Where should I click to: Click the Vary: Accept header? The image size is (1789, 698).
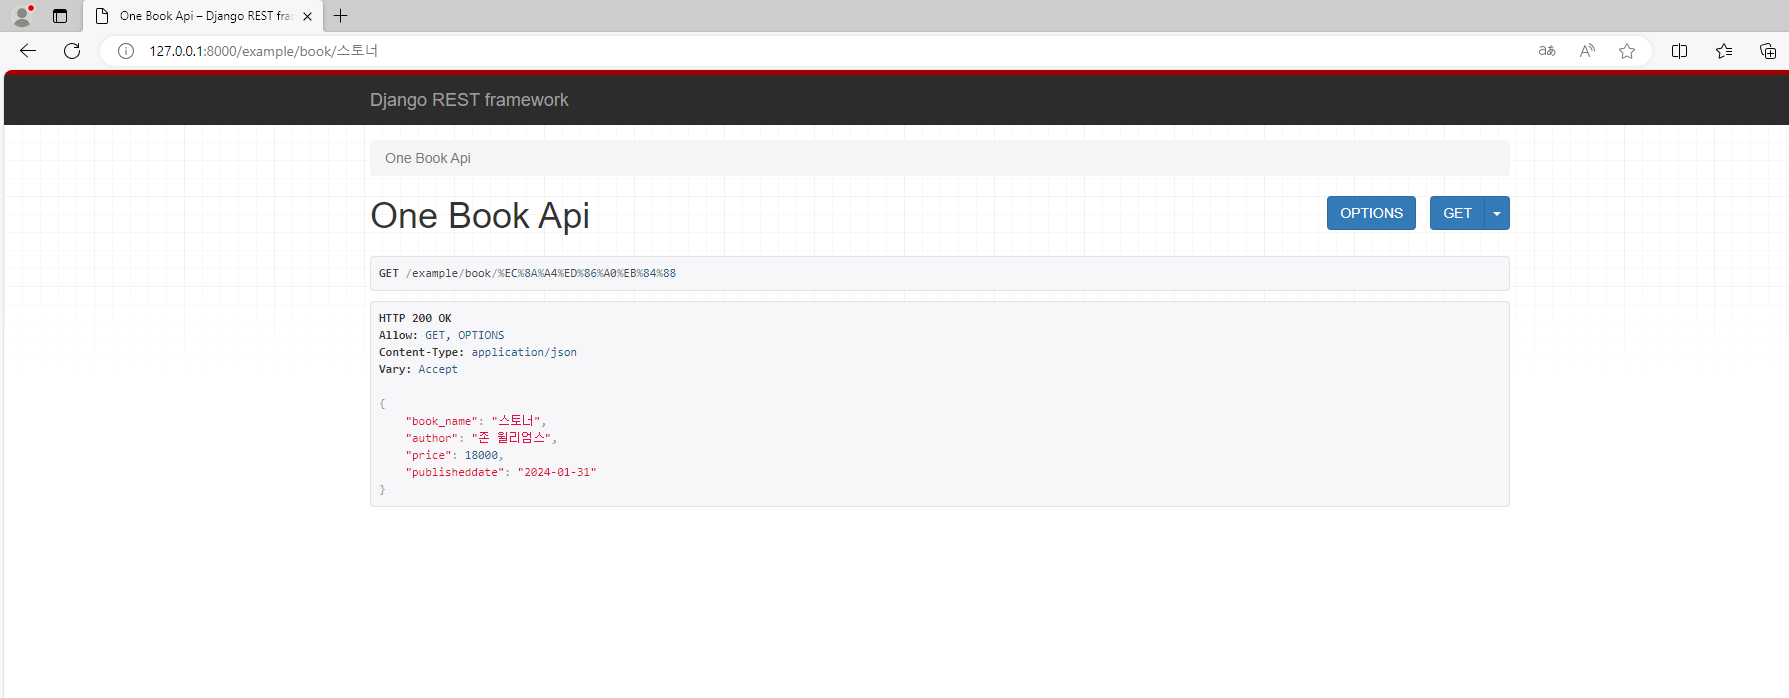418,369
